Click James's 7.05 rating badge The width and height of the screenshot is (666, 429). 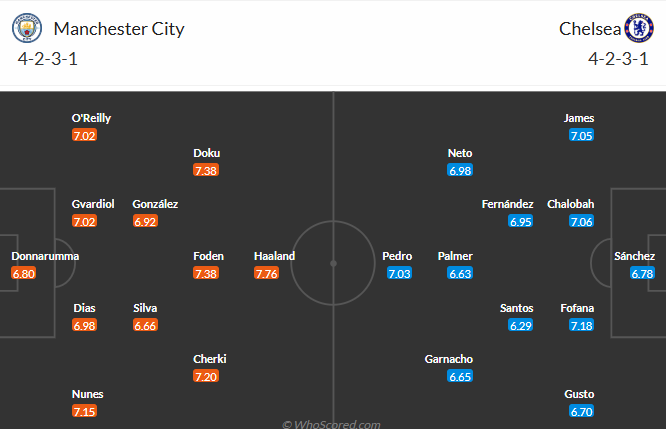pyautogui.click(x=580, y=135)
